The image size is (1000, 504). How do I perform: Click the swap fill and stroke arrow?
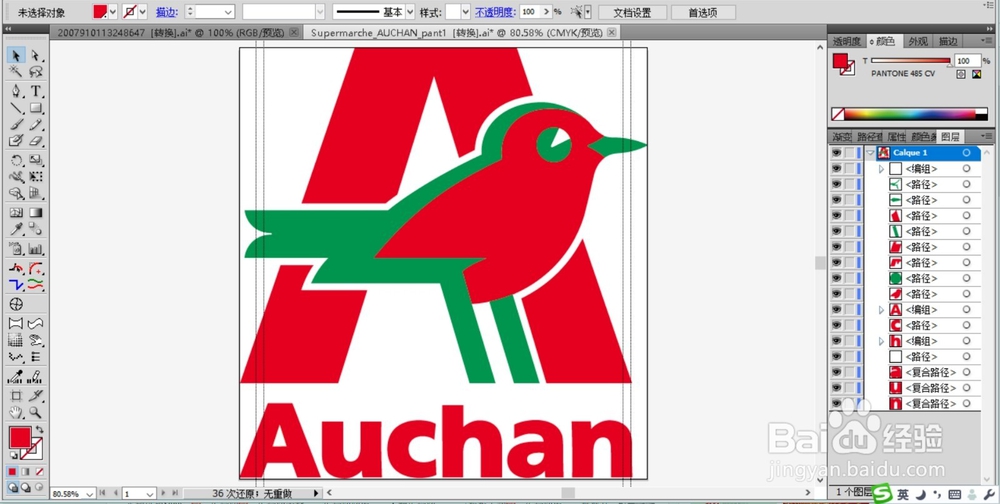coord(40,430)
